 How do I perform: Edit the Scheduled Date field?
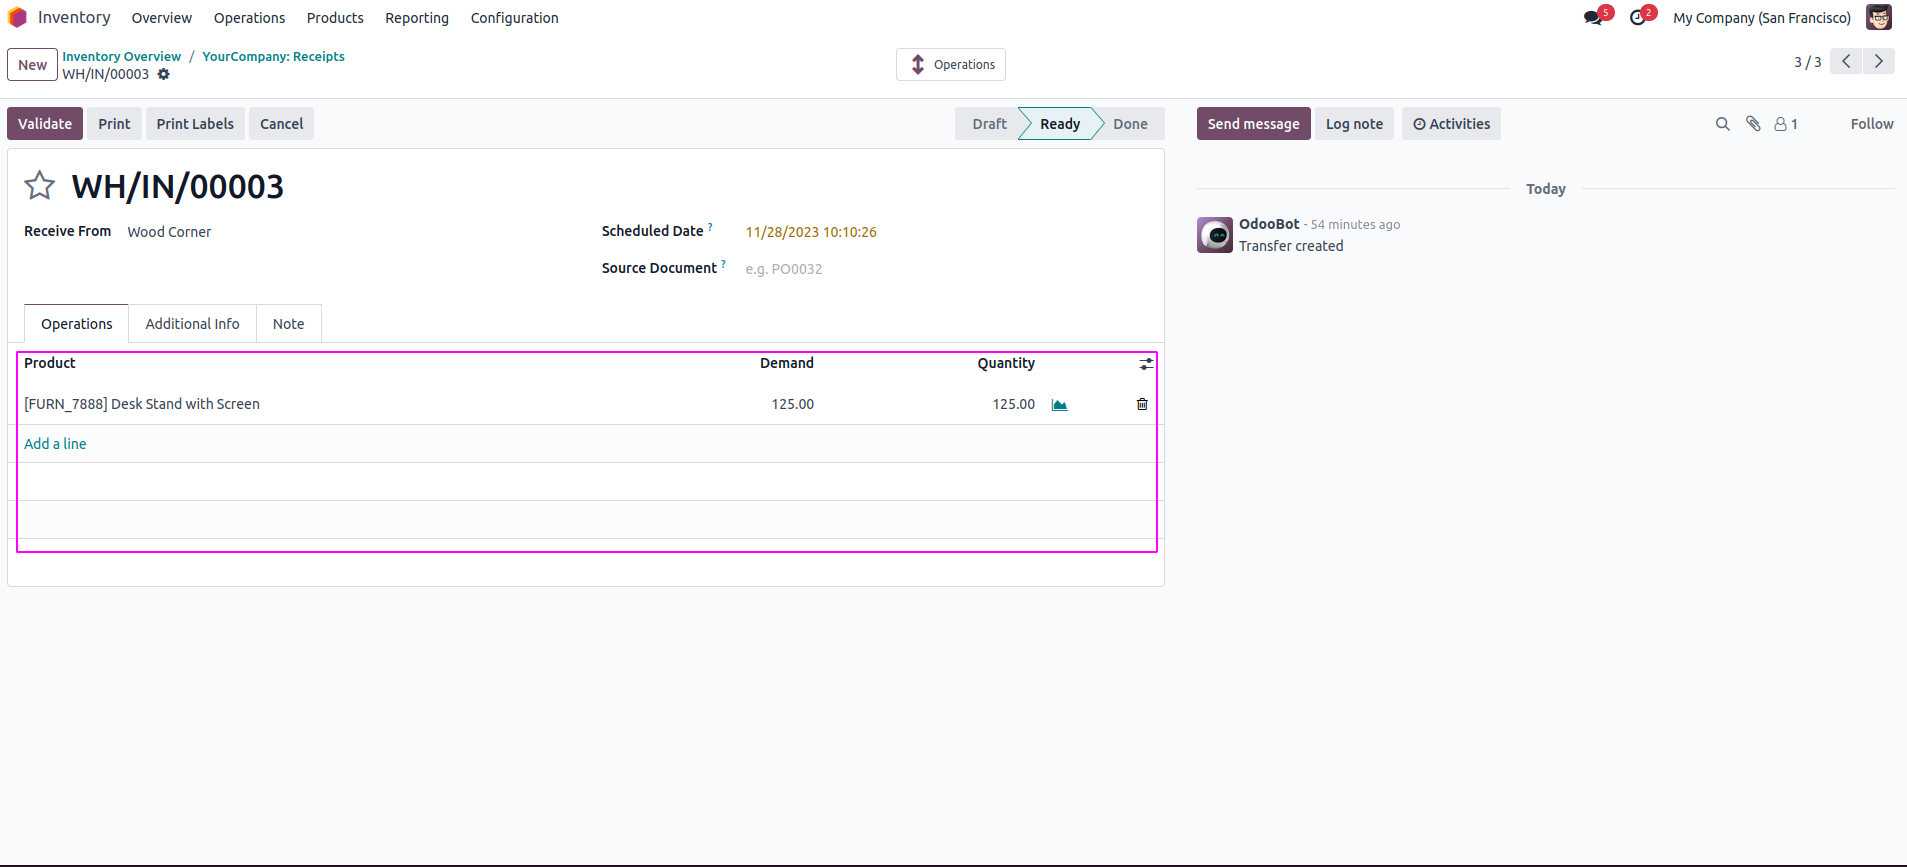[x=811, y=232]
